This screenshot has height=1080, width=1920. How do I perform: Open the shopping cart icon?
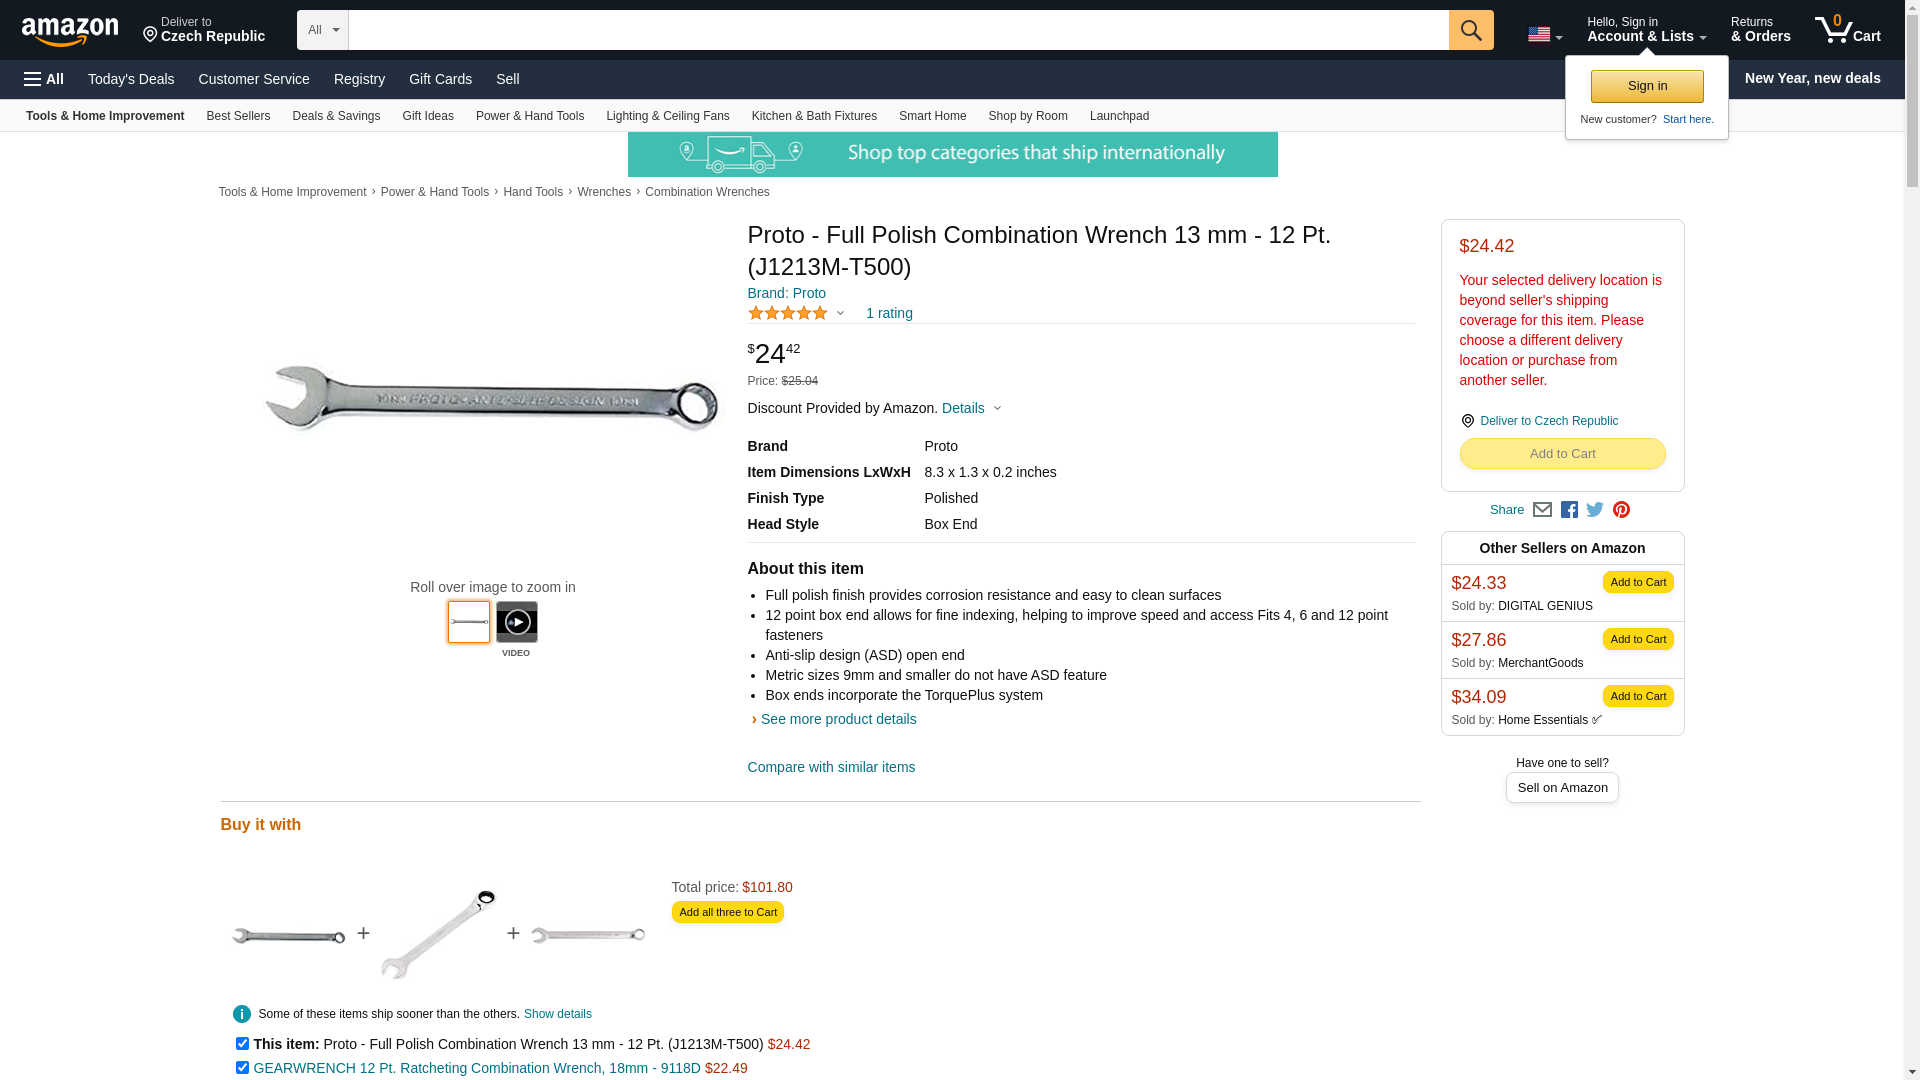click(x=1847, y=30)
